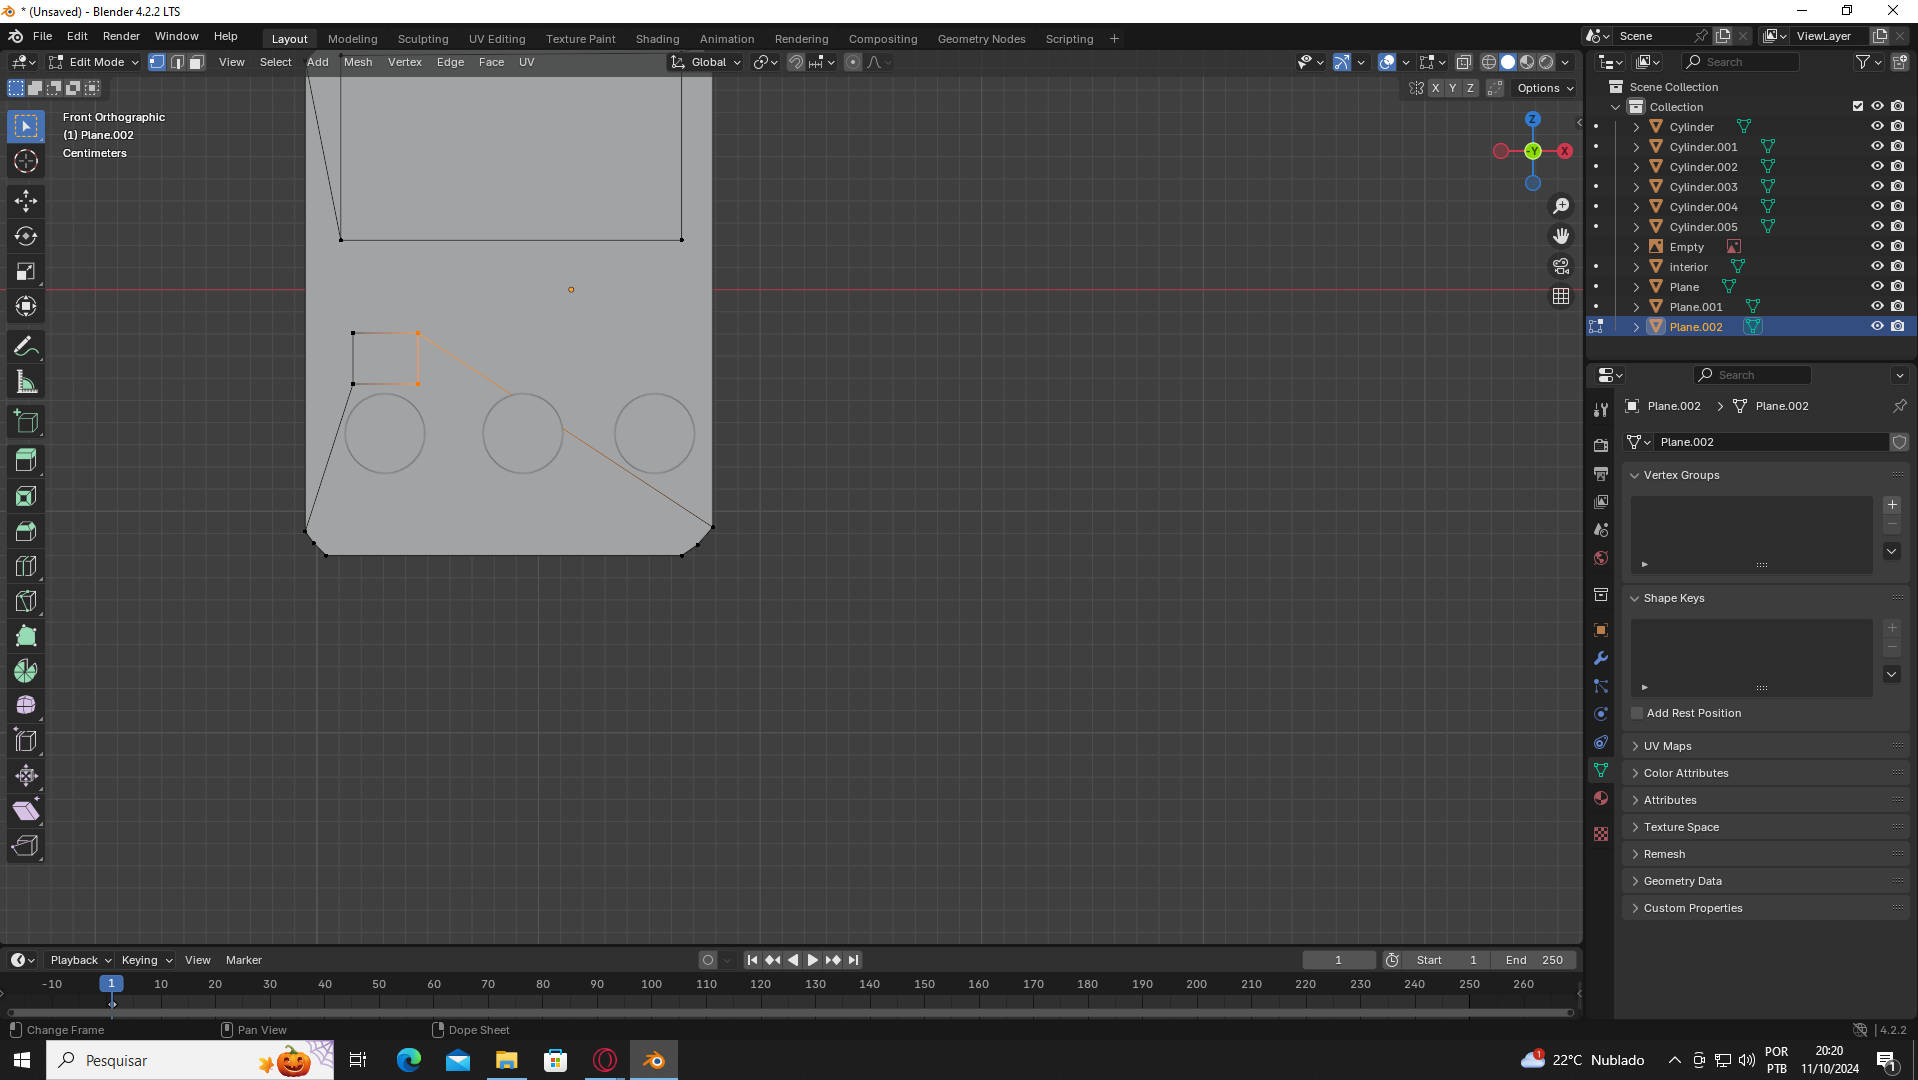This screenshot has width=1918, height=1080.
Task: Open the Keying popover
Action: (146, 960)
